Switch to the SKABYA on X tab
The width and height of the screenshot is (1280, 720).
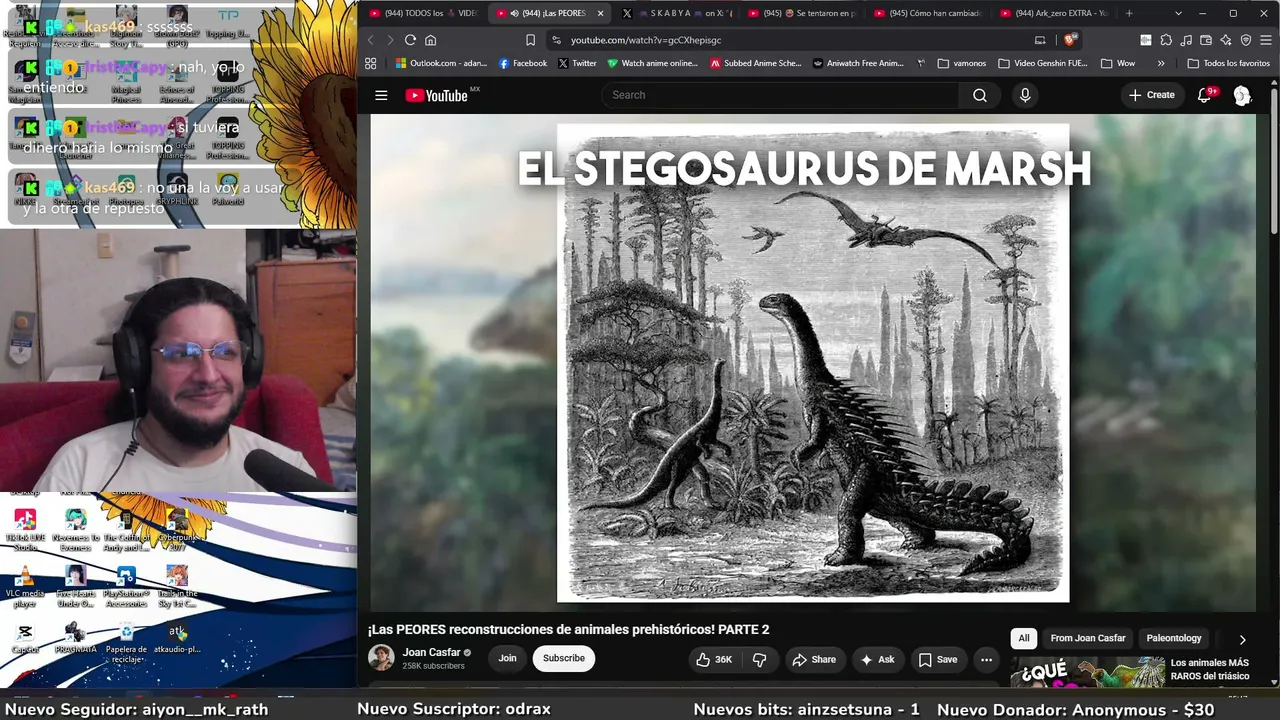(x=677, y=13)
